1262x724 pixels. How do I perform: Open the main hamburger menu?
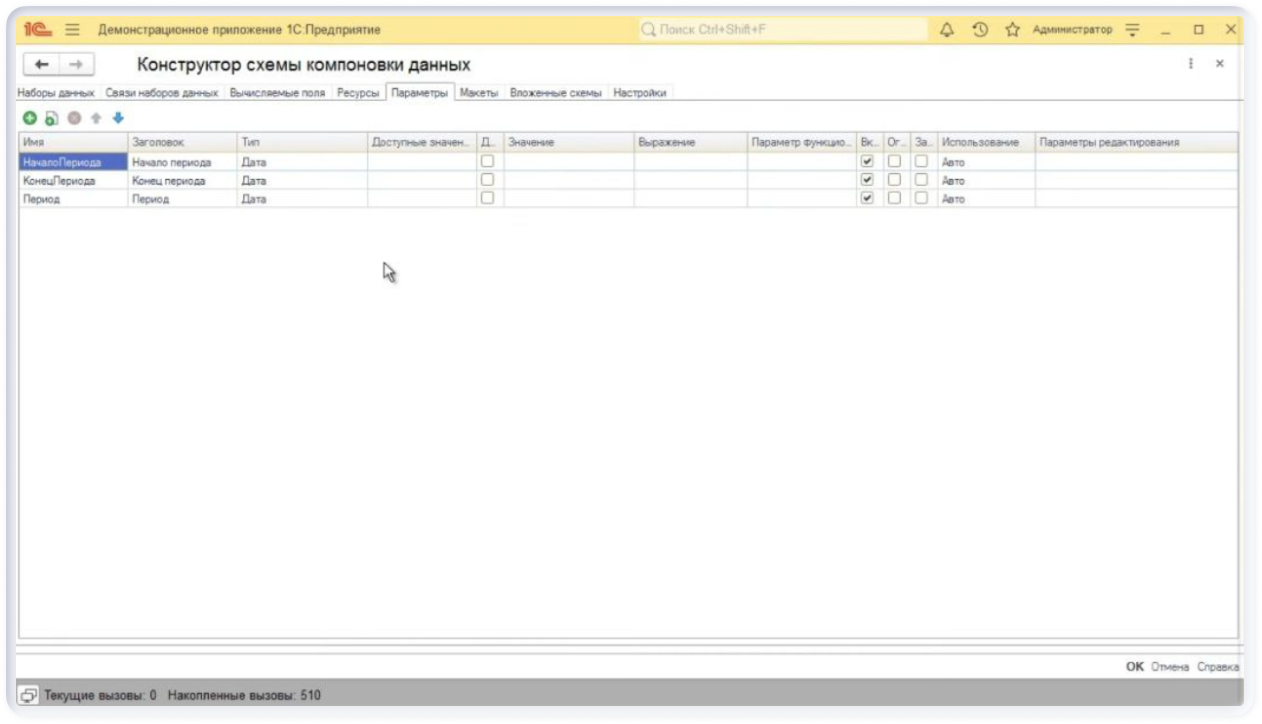[x=72, y=30]
